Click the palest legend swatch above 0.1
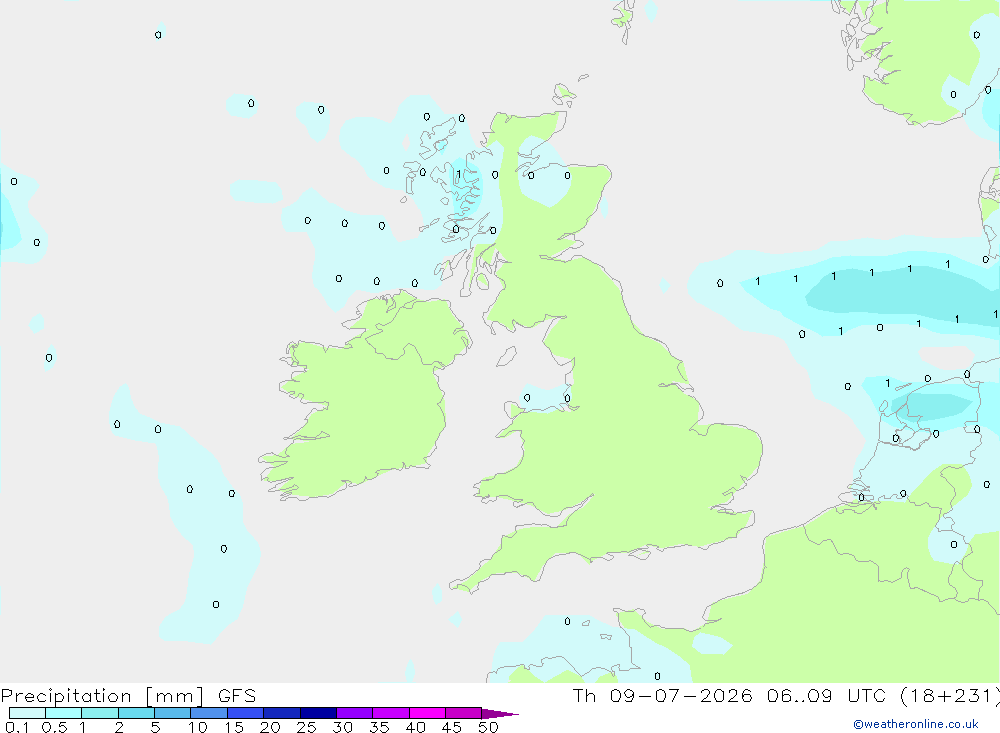This screenshot has width=1000, height=733. coord(27,713)
